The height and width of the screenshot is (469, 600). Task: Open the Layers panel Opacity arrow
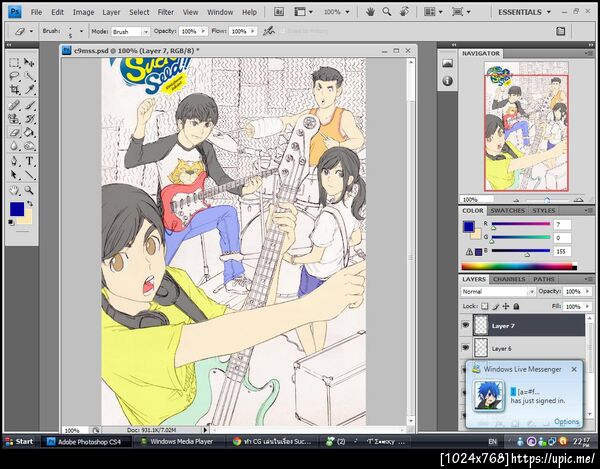588,291
